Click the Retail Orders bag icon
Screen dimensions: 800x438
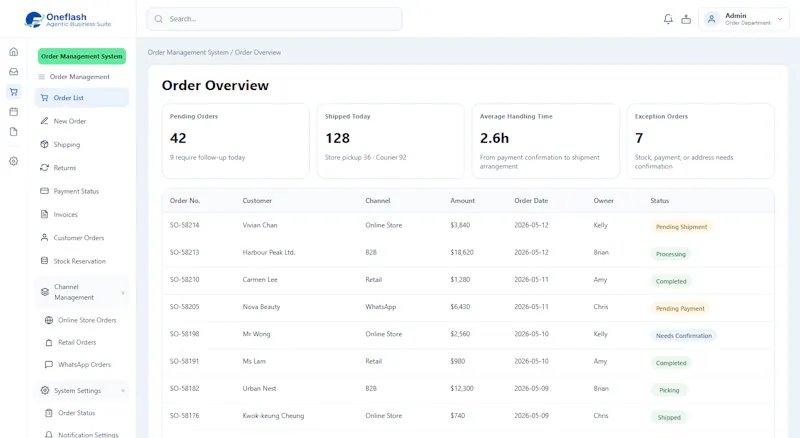(x=49, y=343)
